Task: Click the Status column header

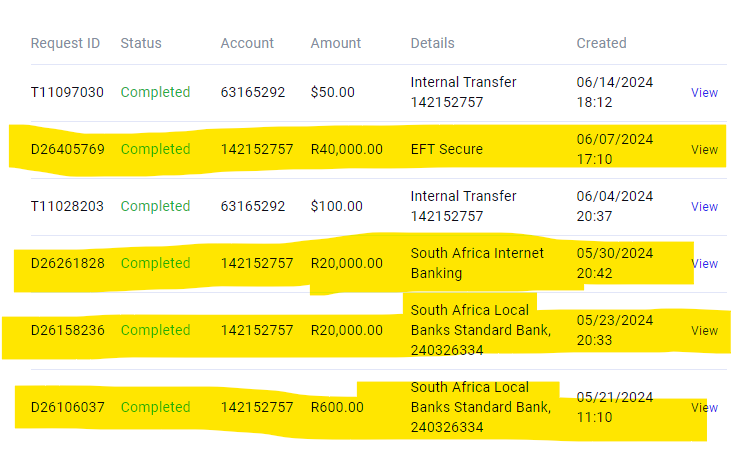Action: click(x=141, y=43)
